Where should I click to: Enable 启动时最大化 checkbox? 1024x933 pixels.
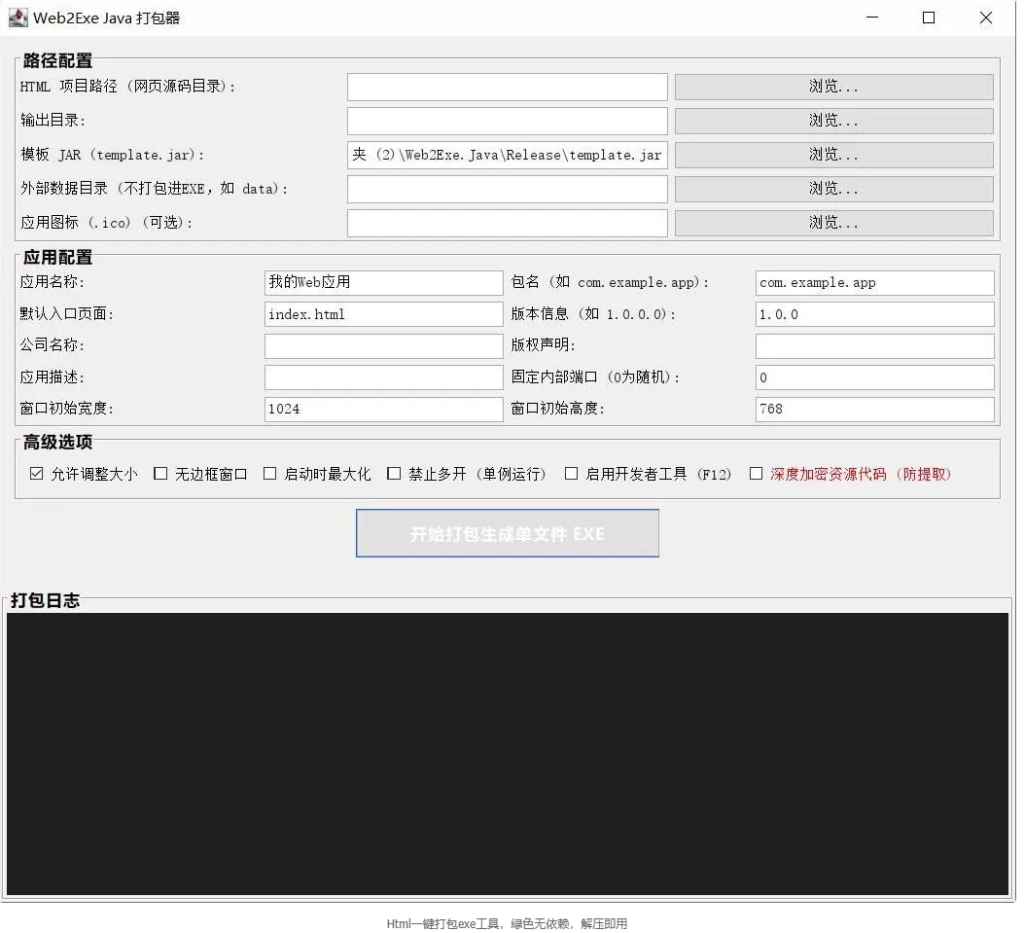click(x=270, y=473)
